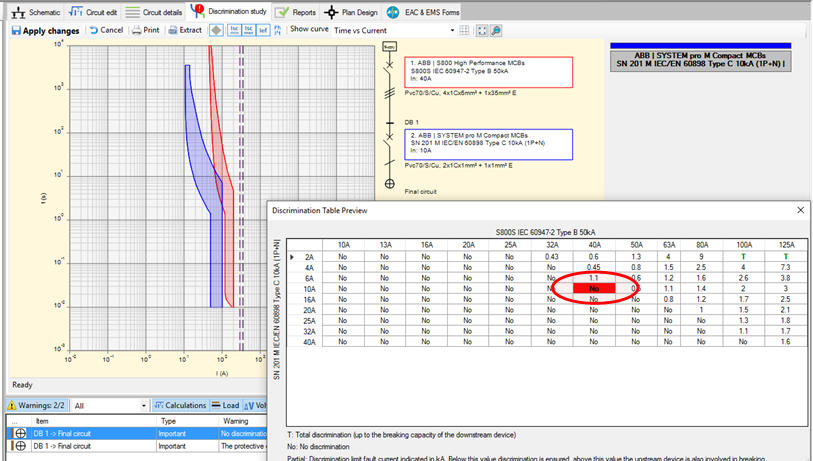Viewport: 813px width, 461px height.
Task: Click the '125A' column header
Action: (786, 245)
